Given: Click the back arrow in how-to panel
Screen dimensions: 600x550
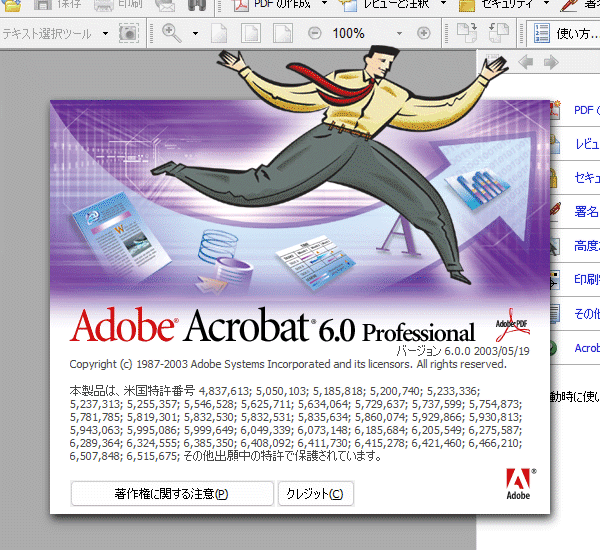Looking at the screenshot, I should pos(525,62).
